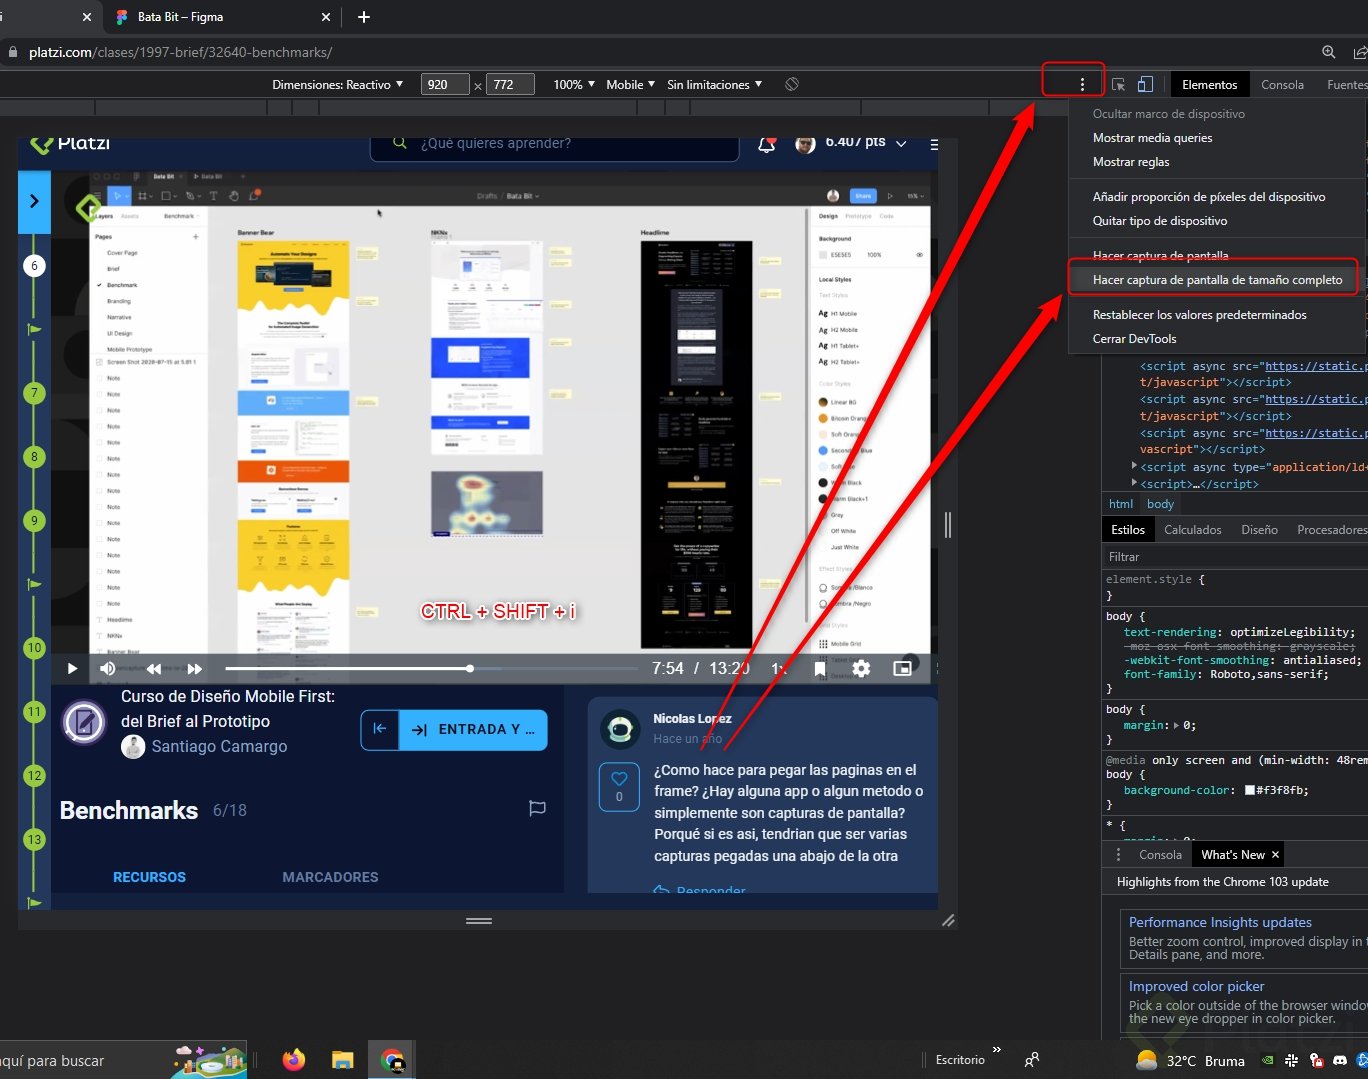Open Improved color picker link

(1196, 986)
